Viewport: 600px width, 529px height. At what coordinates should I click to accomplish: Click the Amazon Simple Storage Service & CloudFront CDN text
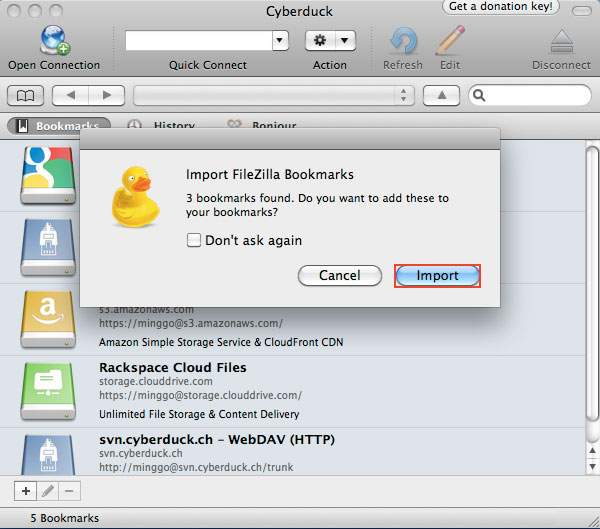click(x=221, y=342)
